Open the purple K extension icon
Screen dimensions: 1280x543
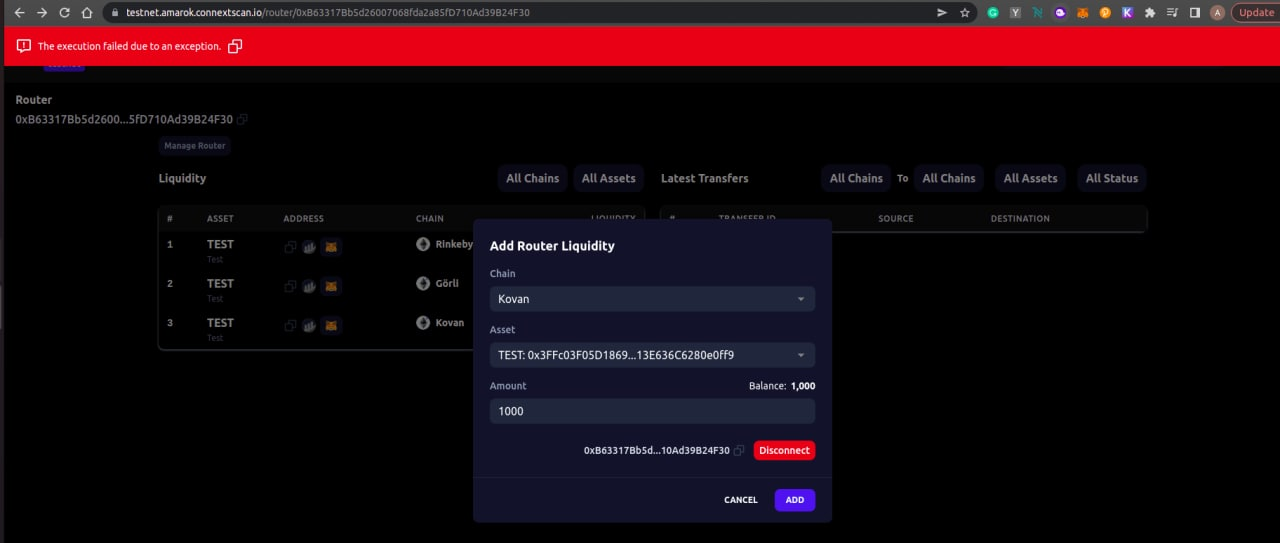[x=1127, y=13]
